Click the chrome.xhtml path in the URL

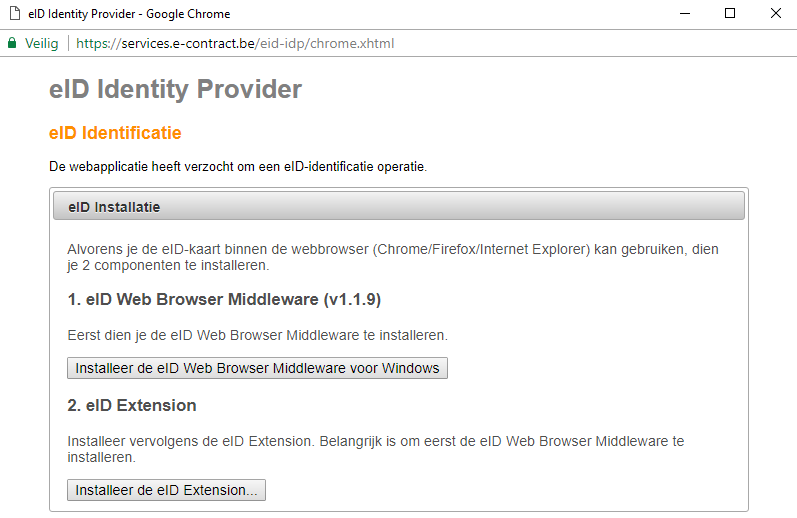click(352, 44)
